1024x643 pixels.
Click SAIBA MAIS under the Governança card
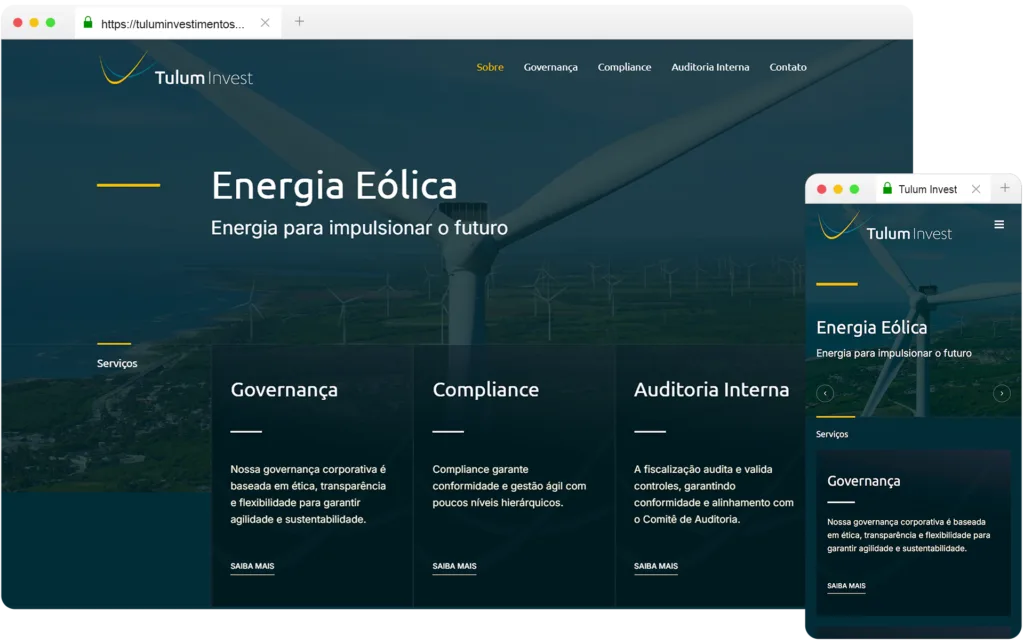click(252, 567)
